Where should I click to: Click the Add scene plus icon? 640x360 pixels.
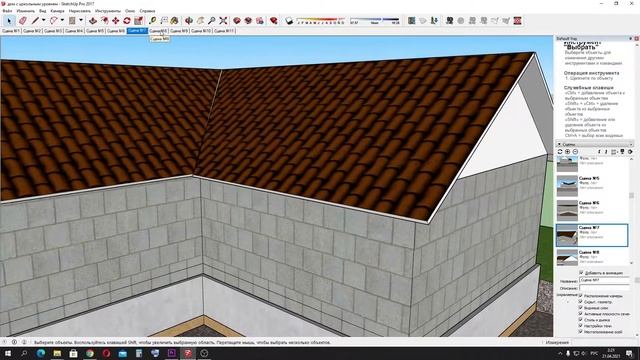pyautogui.click(x=568, y=152)
